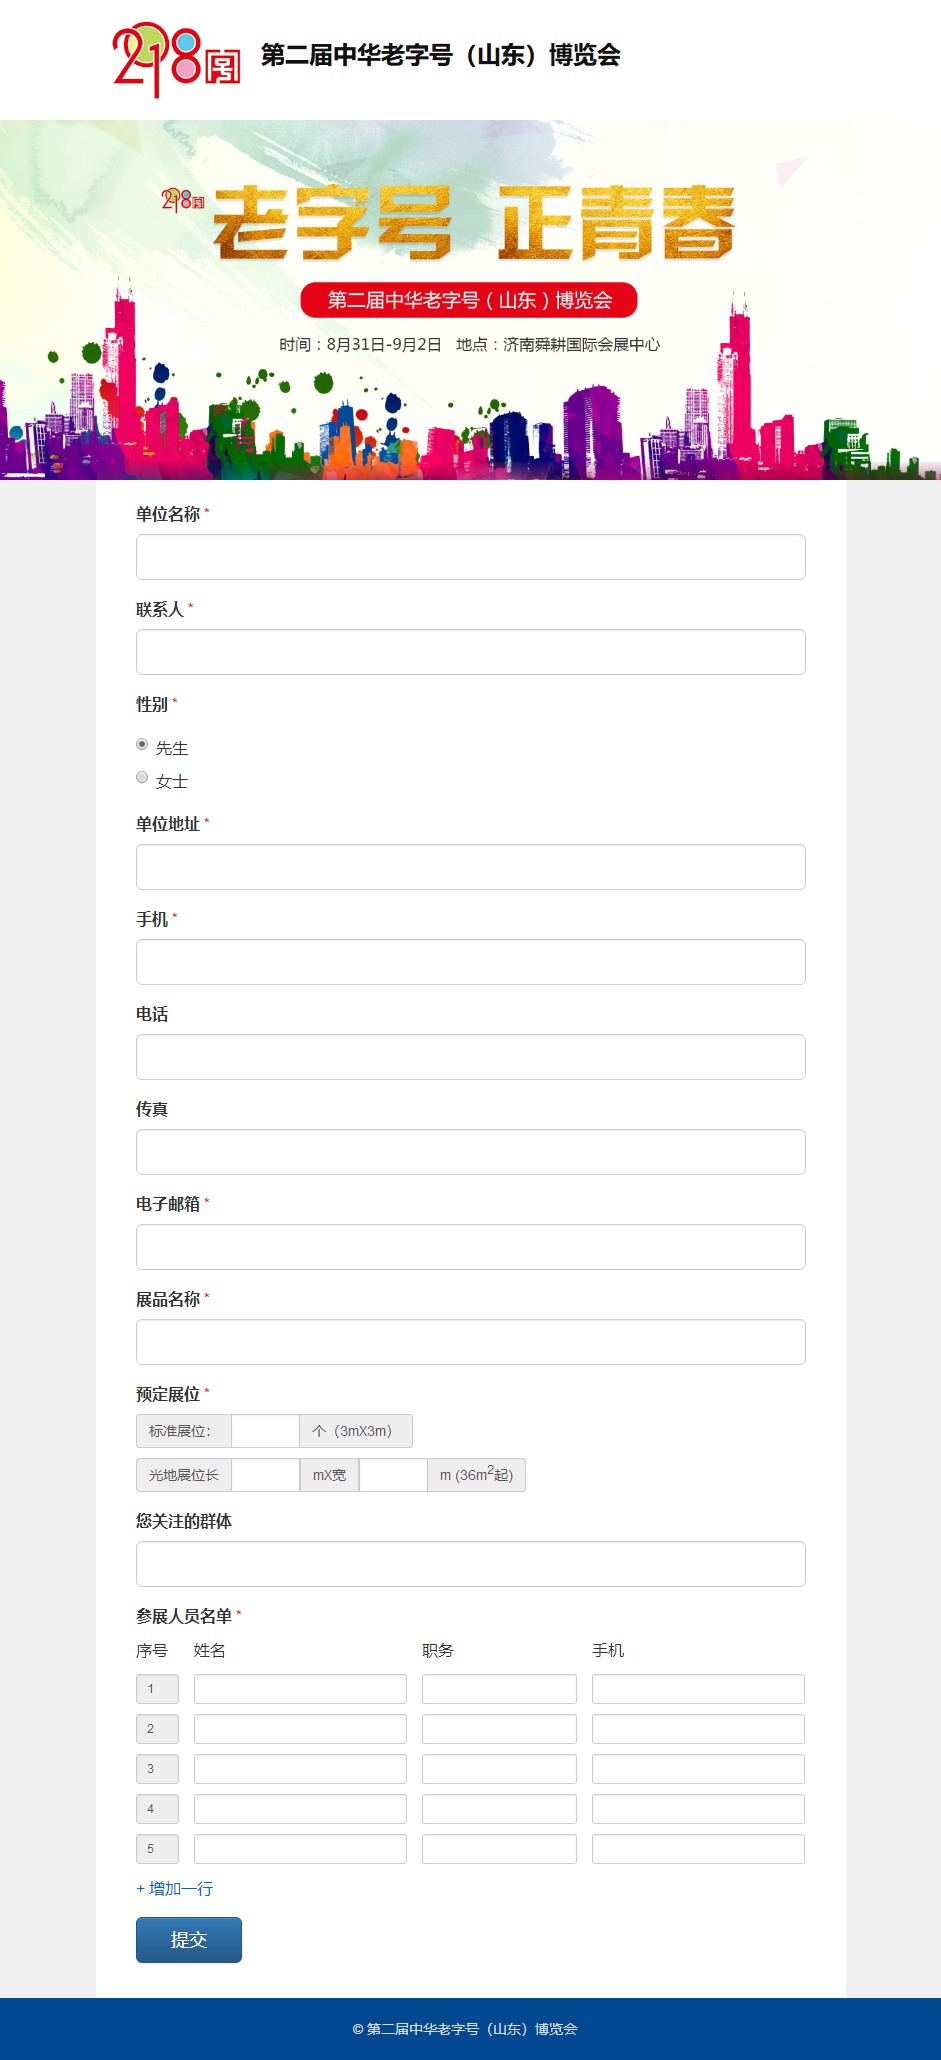Click row 1 姓名 input field

(x=300, y=1689)
